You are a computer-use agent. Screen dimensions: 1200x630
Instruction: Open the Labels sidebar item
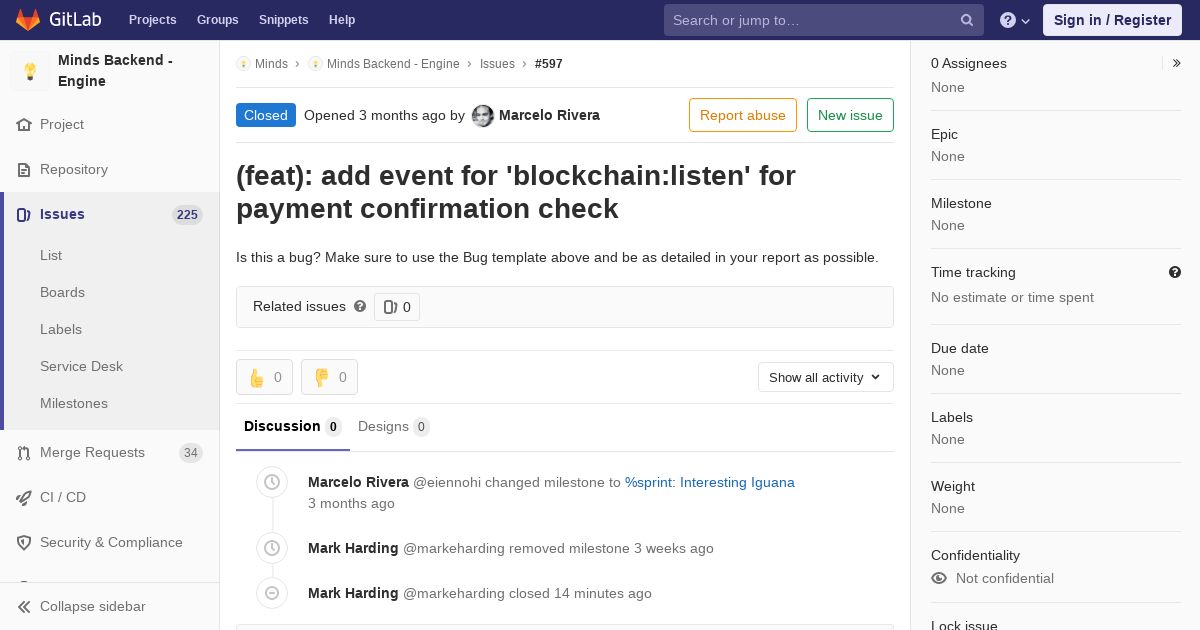61,329
